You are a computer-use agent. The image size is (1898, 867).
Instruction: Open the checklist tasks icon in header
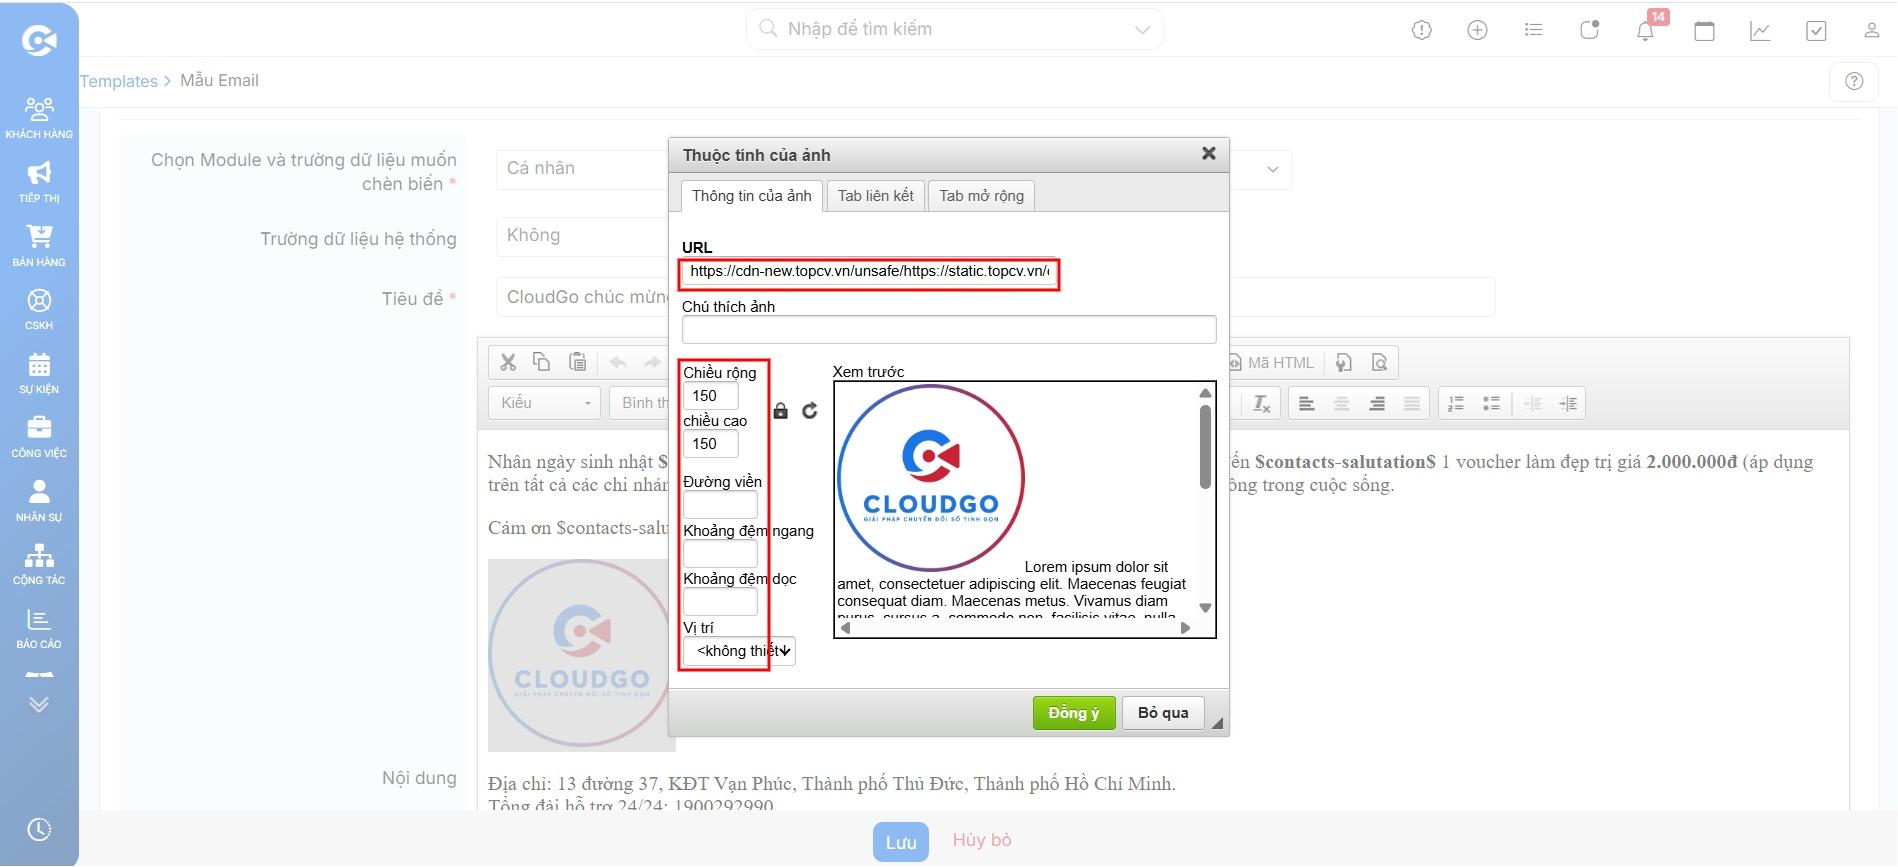(x=1816, y=30)
